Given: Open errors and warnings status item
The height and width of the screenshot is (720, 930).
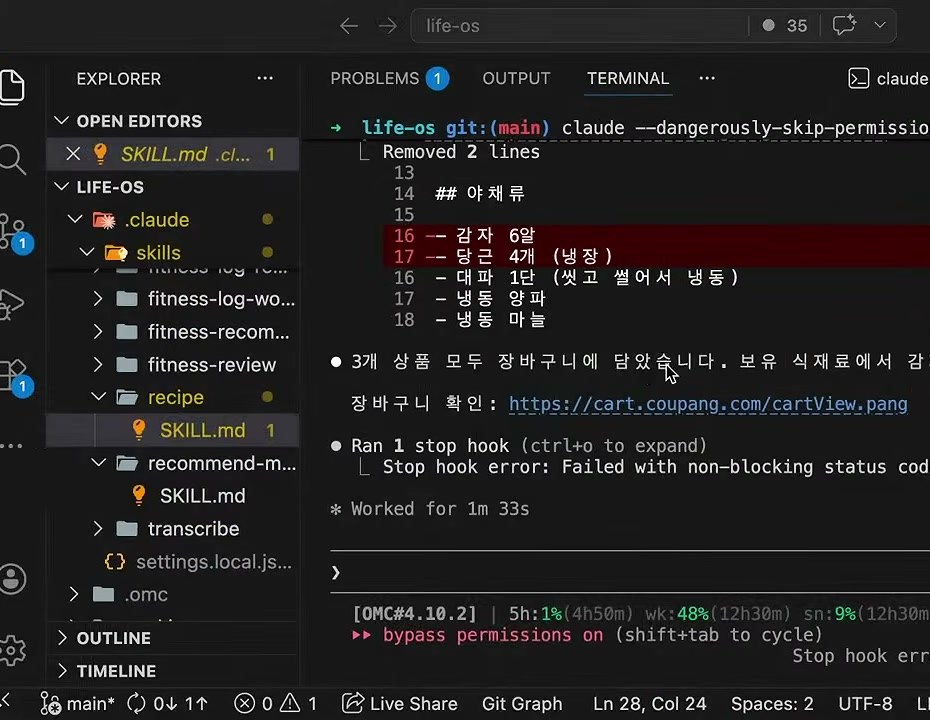Looking at the screenshot, I should coord(275,704).
